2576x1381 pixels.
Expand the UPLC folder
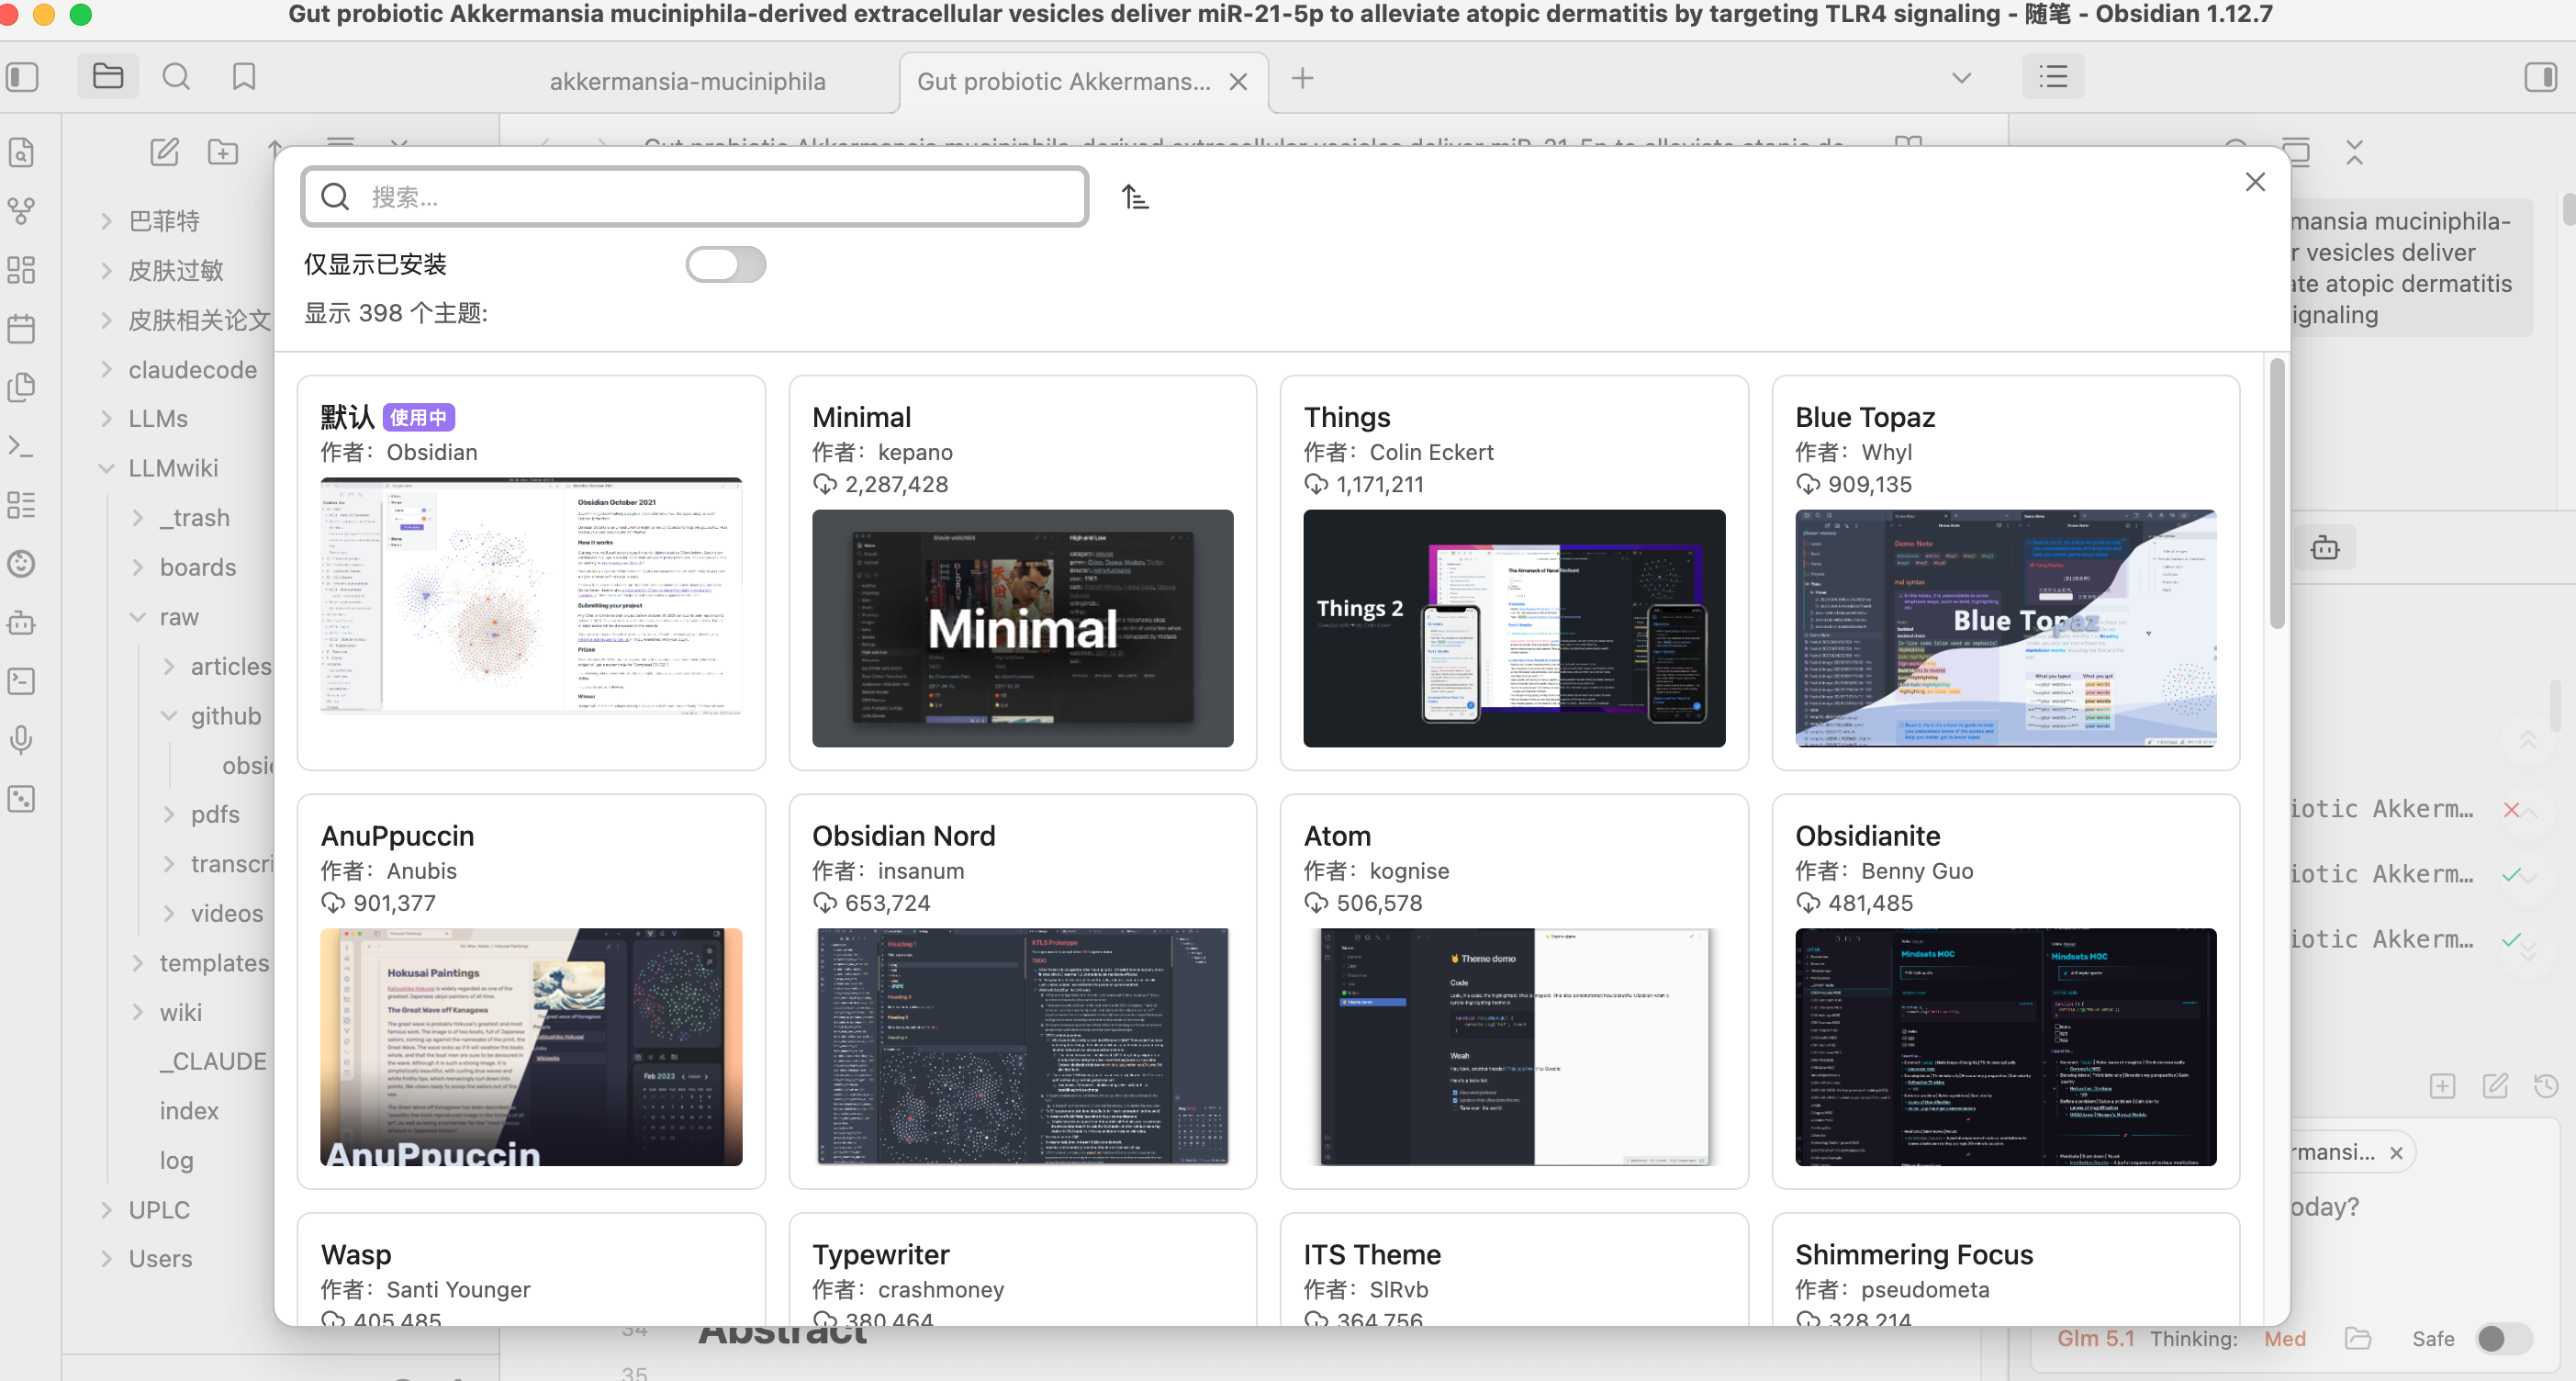click(x=106, y=1209)
